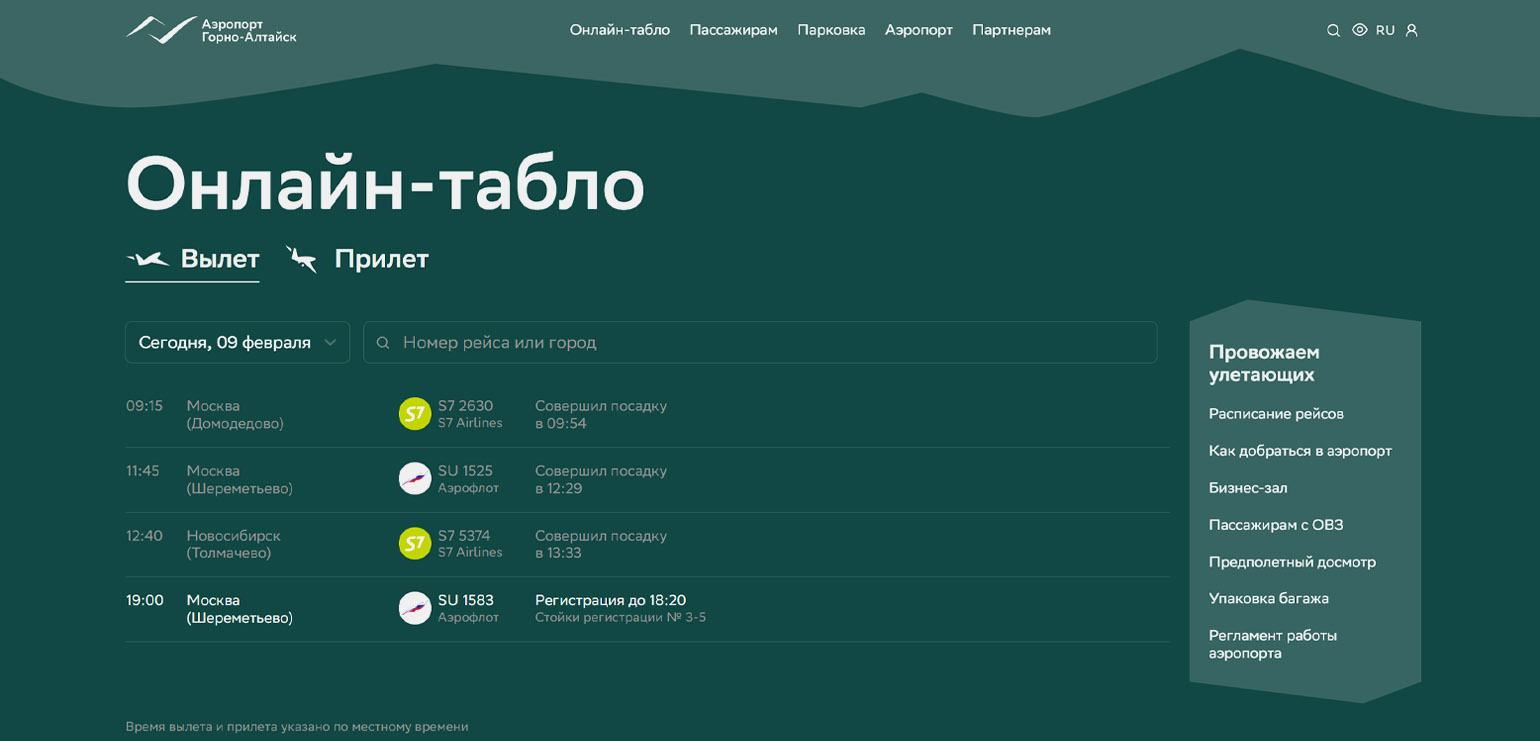Switch language using the RU selector
1540x741 pixels.
tap(1385, 30)
